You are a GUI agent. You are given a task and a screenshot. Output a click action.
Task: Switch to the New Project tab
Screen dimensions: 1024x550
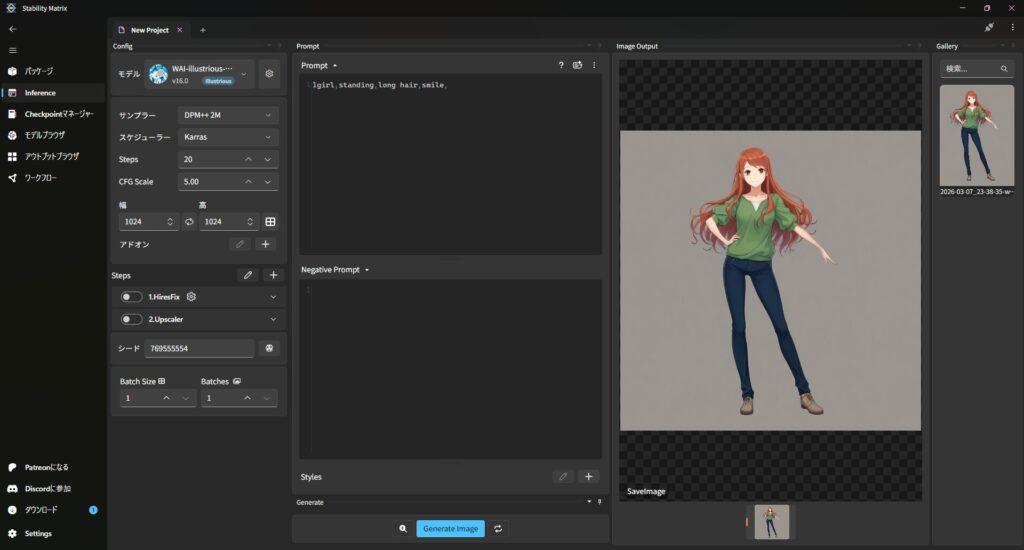tap(149, 30)
